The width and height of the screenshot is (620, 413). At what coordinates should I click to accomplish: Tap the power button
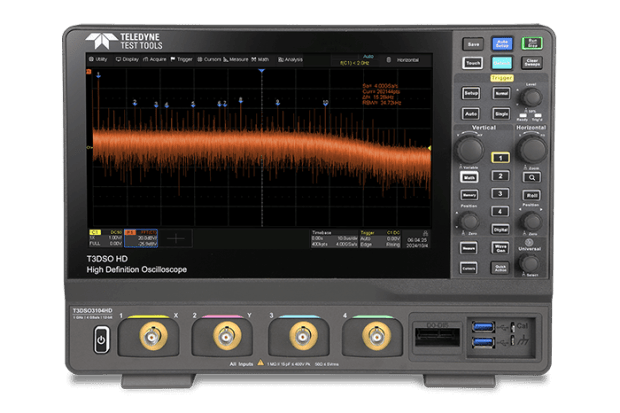pyautogui.click(x=101, y=340)
